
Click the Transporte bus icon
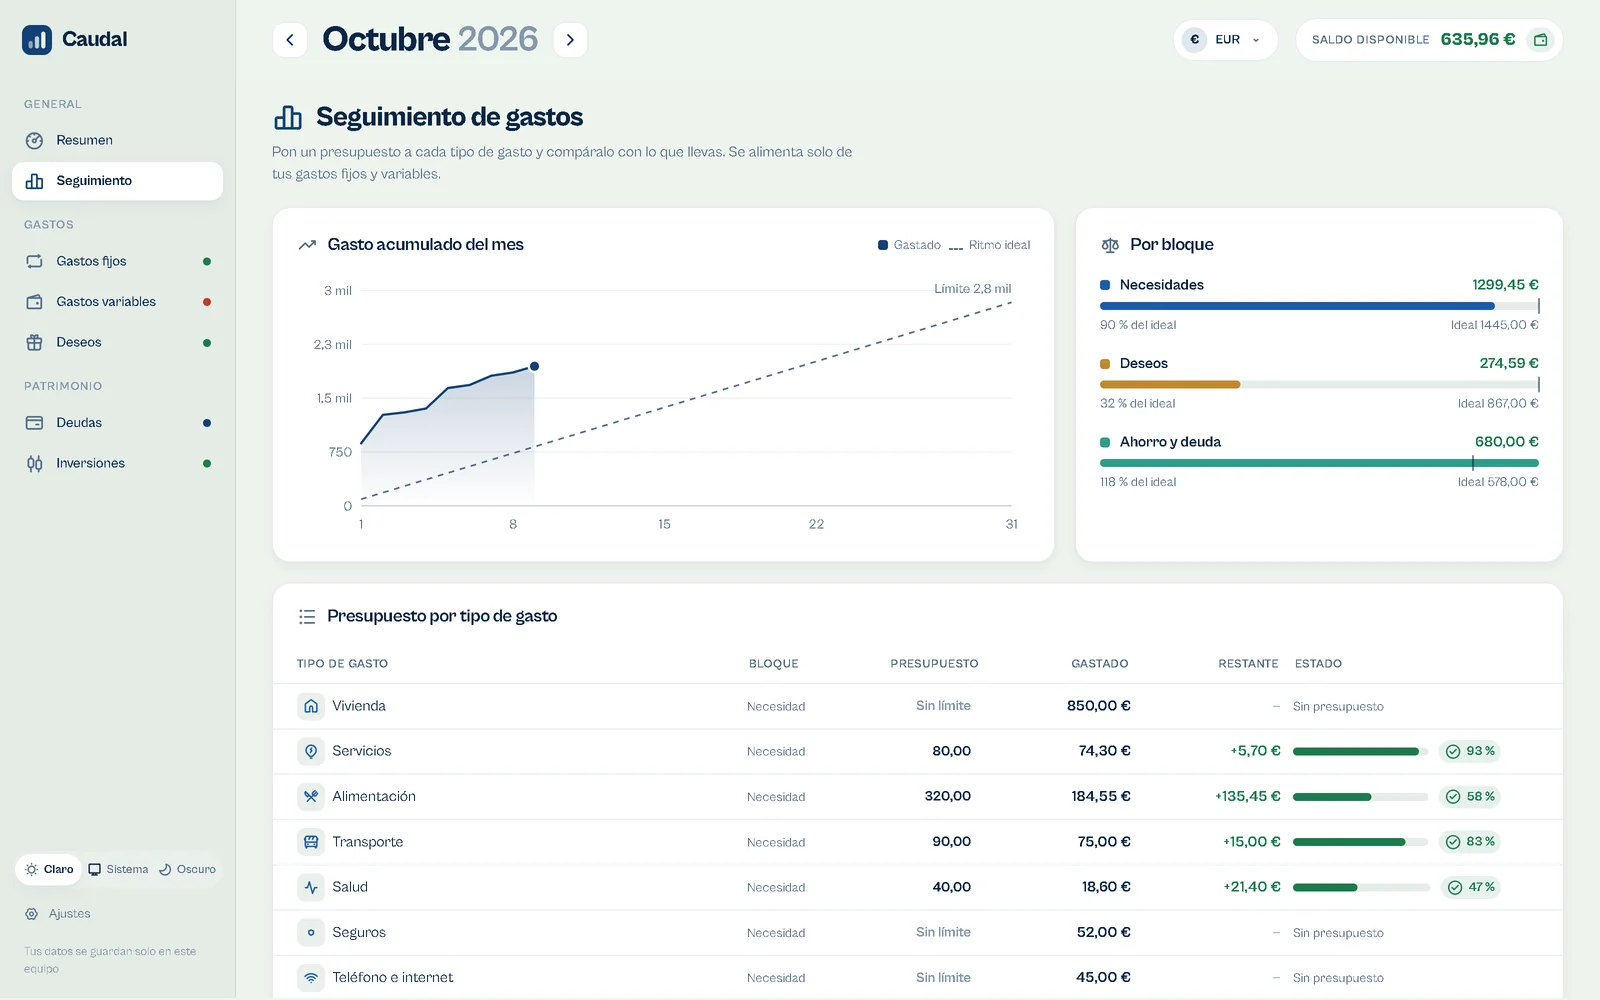(x=311, y=842)
